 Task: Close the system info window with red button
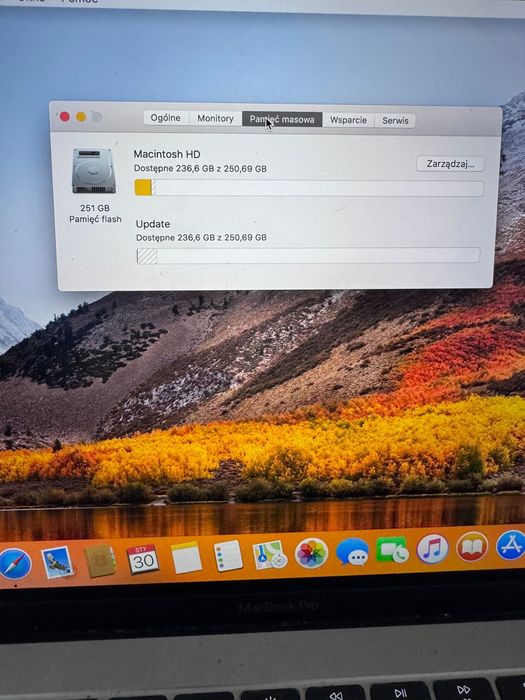(x=65, y=117)
